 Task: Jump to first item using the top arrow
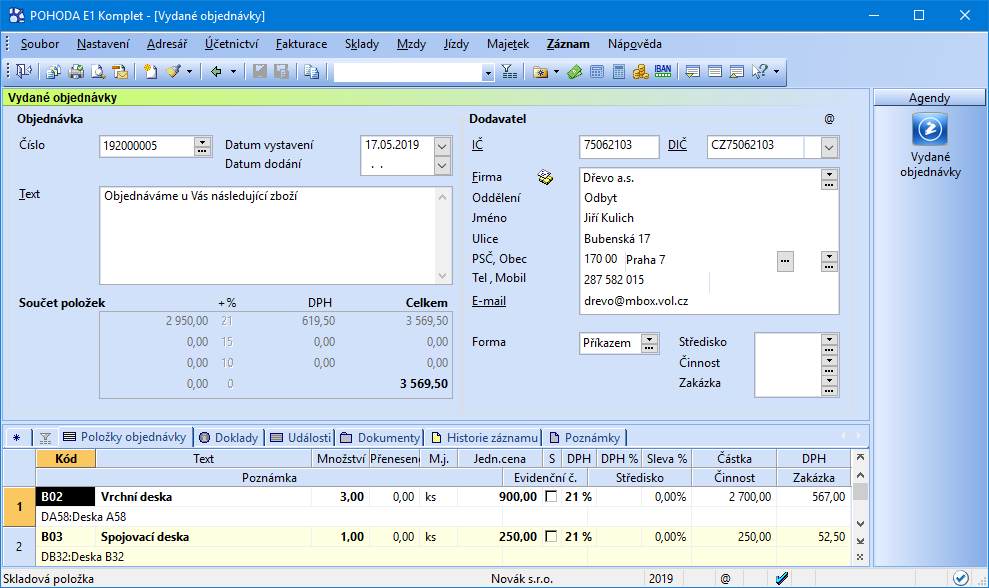click(860, 457)
